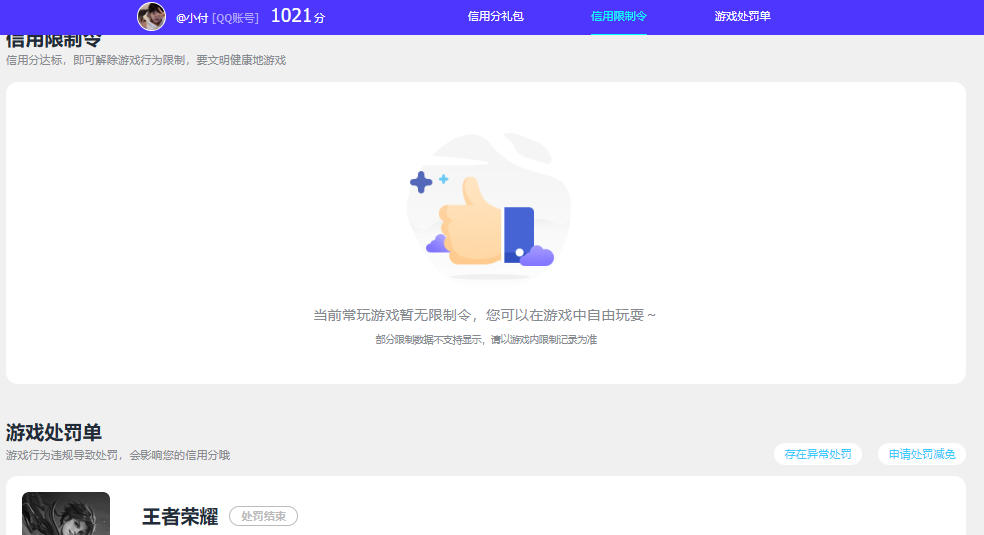The width and height of the screenshot is (984, 535).
Task: Switch to the 信用限制令 tab
Action: tap(618, 16)
